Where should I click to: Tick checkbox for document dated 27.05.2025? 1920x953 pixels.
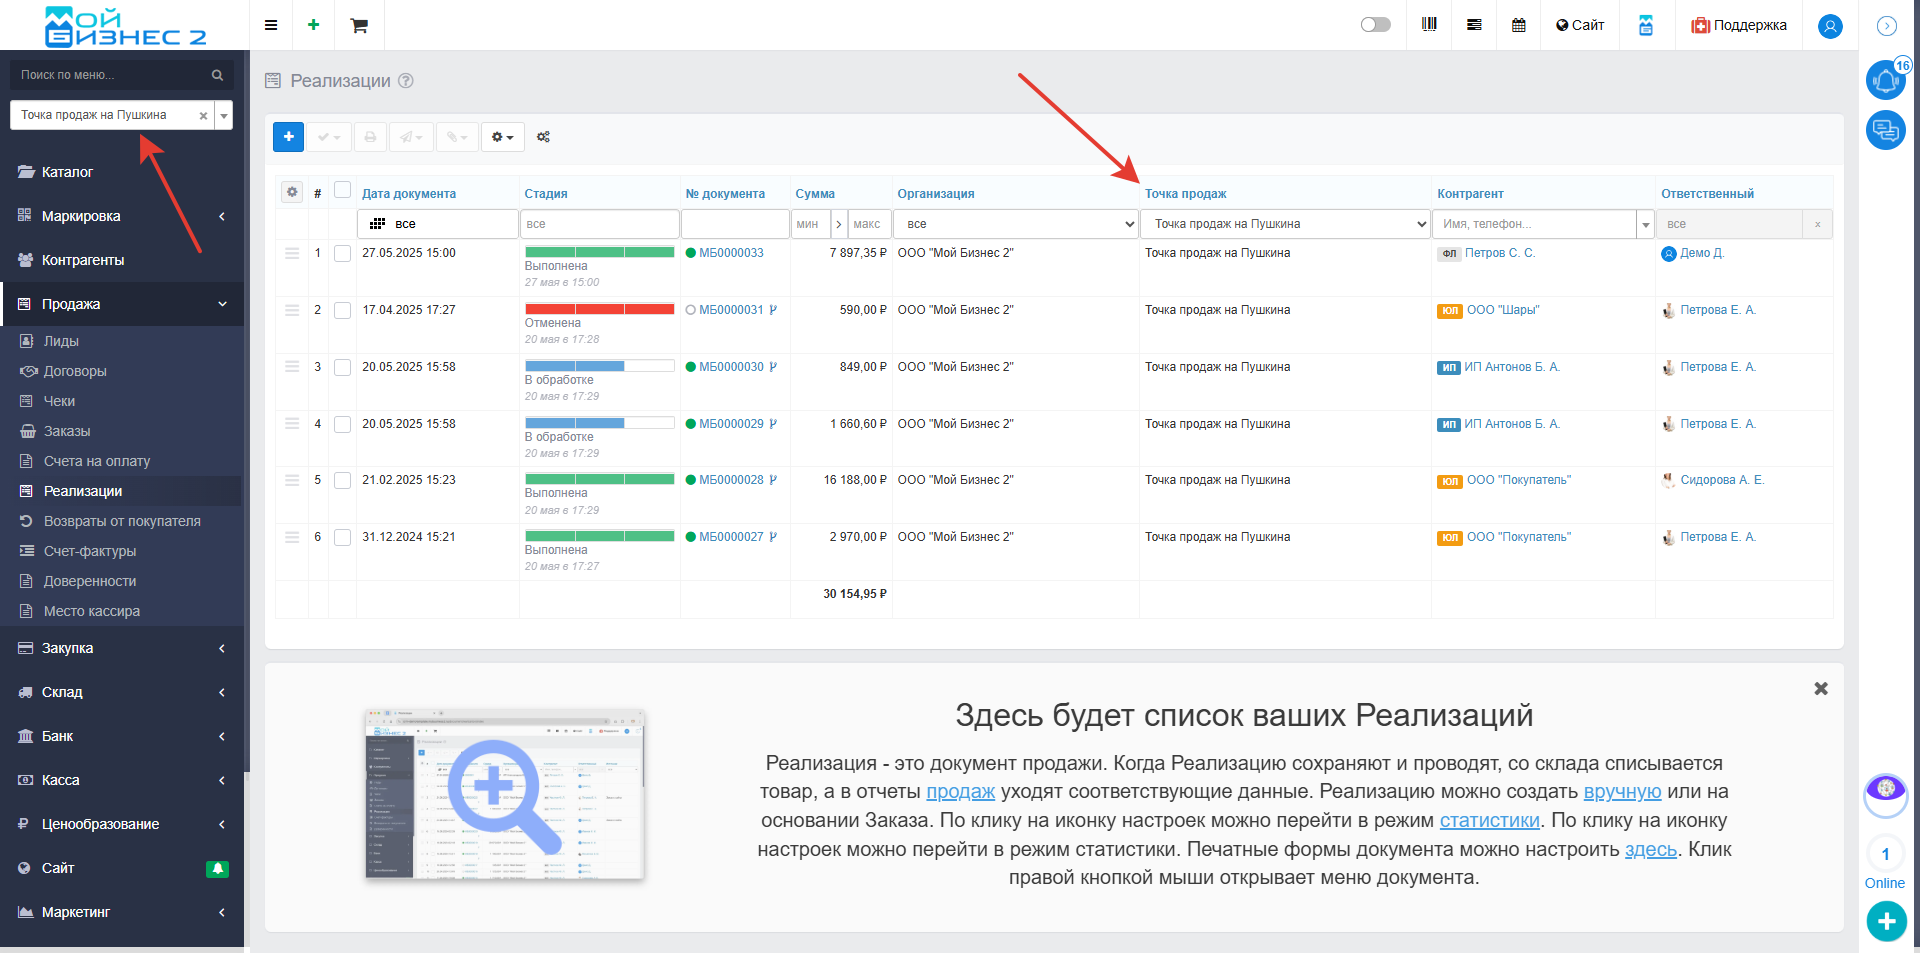[x=343, y=254]
